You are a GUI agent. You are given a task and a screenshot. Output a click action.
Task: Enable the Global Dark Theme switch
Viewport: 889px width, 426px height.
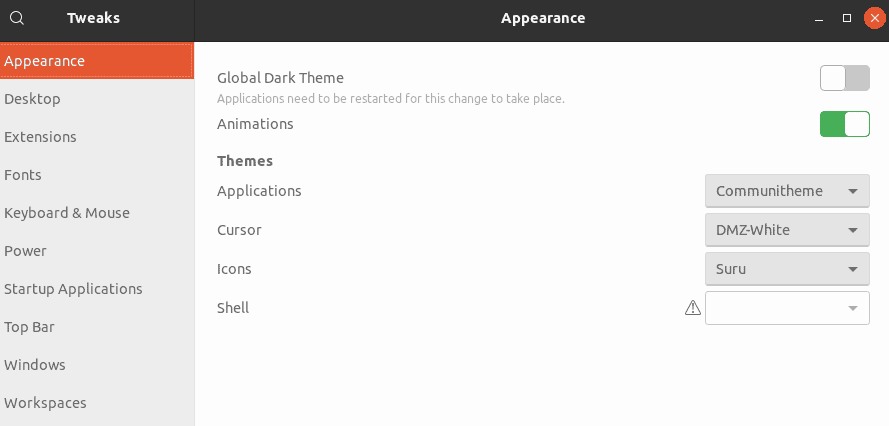point(845,78)
